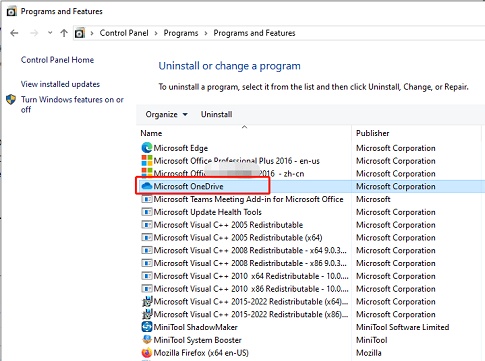This screenshot has height=361, width=485.
Task: Select Office Professional Plus 2016 en-us
Action: click(236, 161)
